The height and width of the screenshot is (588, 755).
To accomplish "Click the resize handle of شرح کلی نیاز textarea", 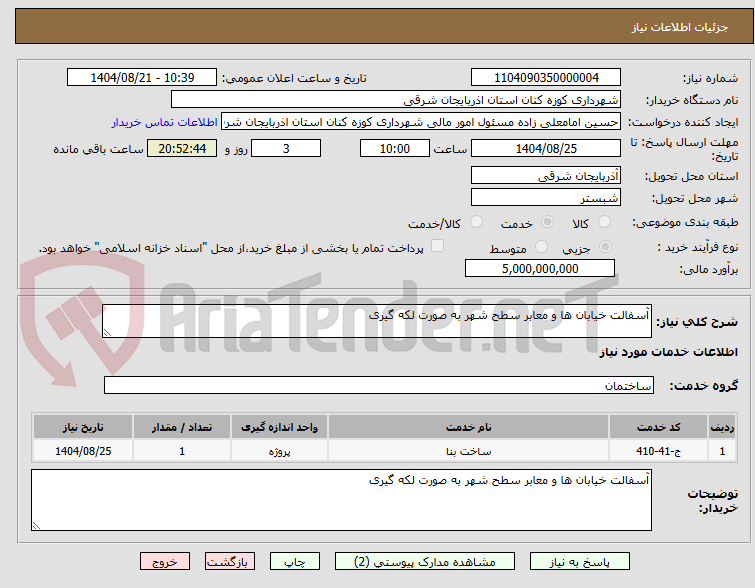I will pyautogui.click(x=107, y=333).
